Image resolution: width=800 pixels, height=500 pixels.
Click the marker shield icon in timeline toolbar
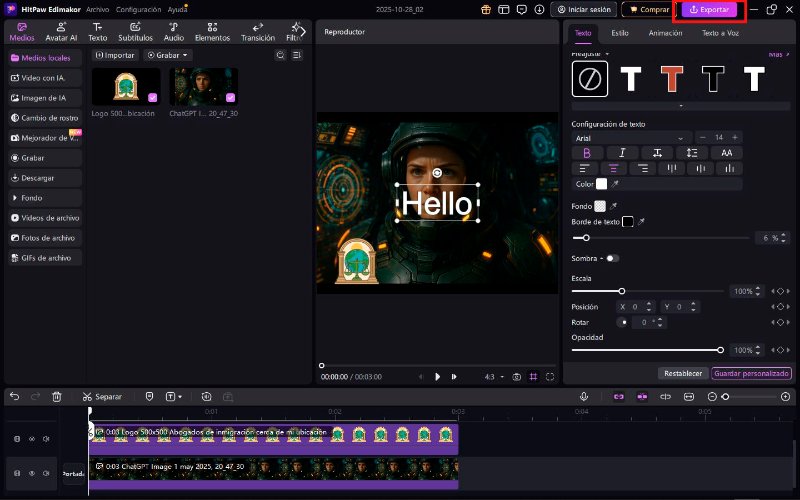pyautogui.click(x=149, y=396)
